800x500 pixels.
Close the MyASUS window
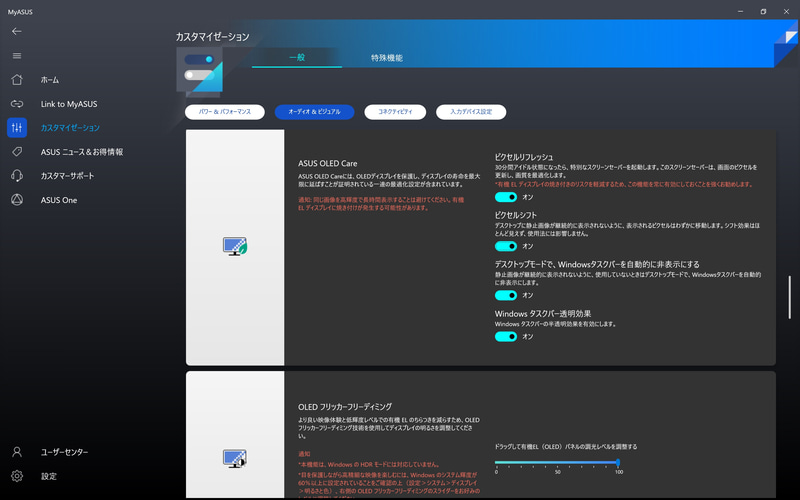[786, 11]
